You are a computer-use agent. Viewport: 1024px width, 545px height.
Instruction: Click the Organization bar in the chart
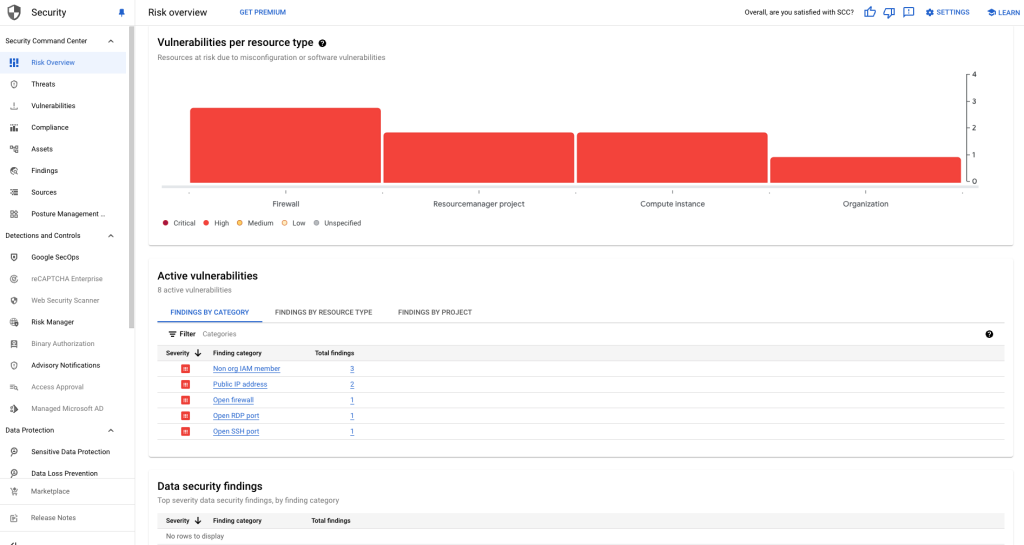(865, 170)
